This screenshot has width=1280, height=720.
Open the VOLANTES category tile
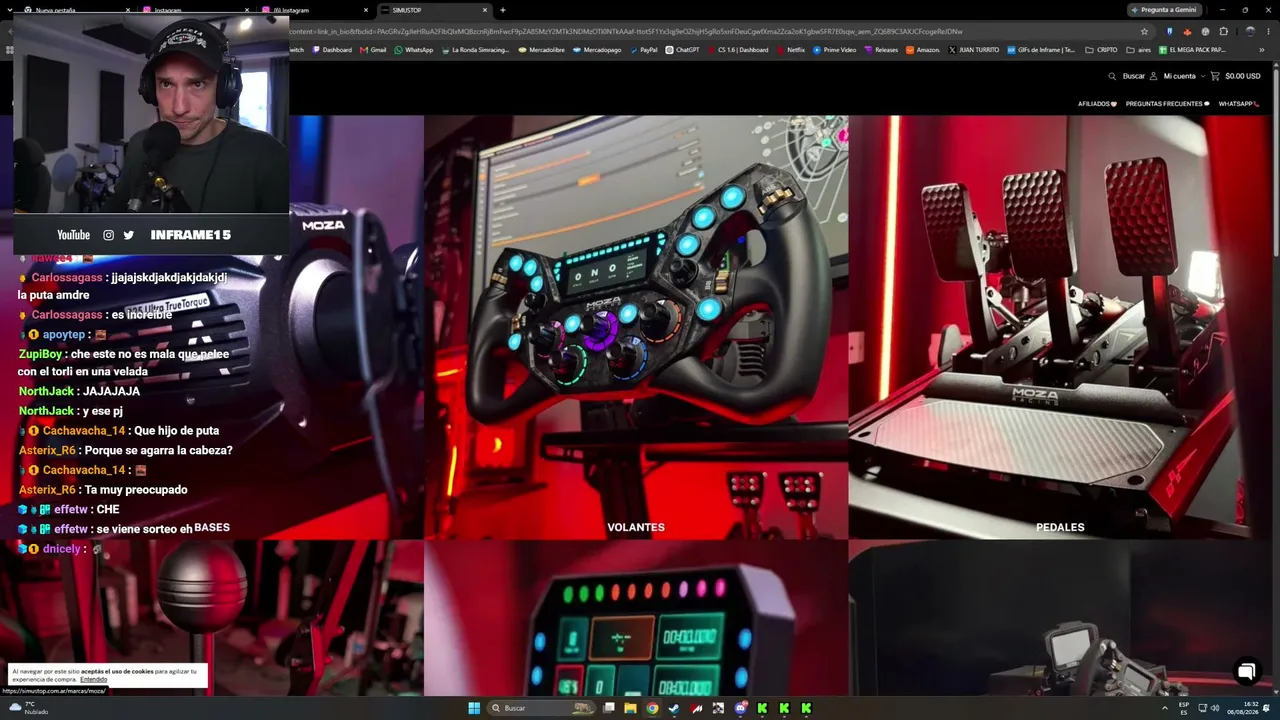click(636, 327)
